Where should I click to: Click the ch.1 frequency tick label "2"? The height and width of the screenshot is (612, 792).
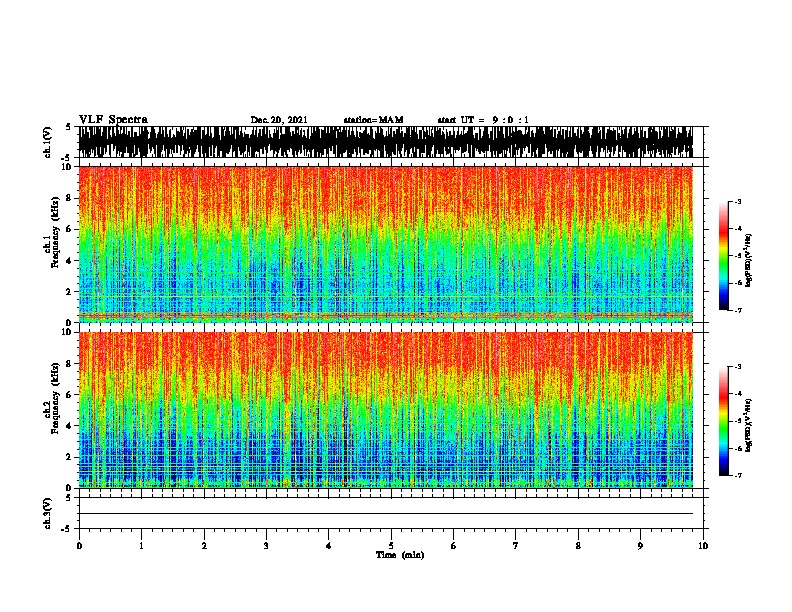pos(70,292)
